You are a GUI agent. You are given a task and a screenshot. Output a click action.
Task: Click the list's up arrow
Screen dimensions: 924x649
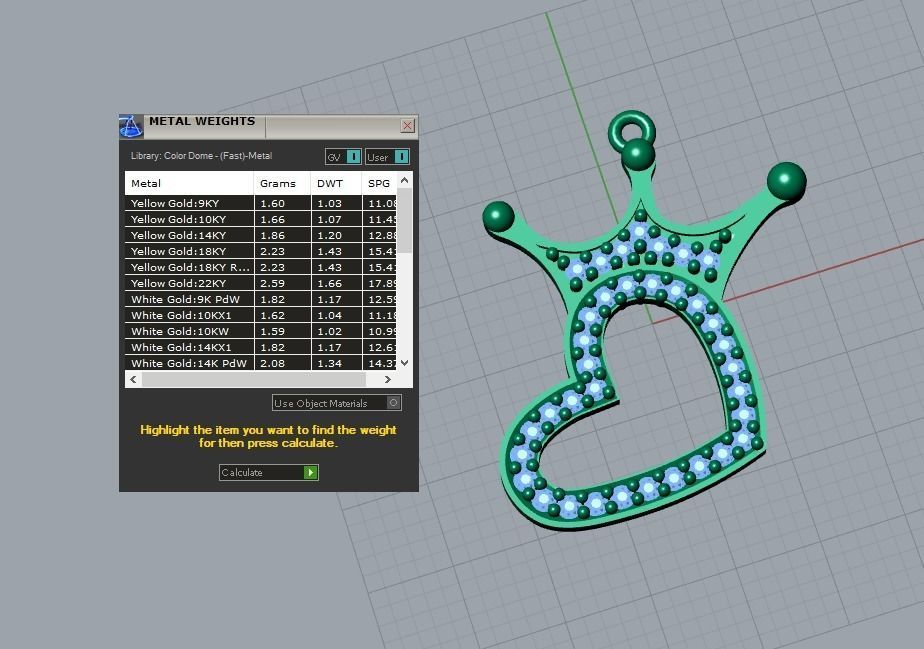pyautogui.click(x=404, y=180)
